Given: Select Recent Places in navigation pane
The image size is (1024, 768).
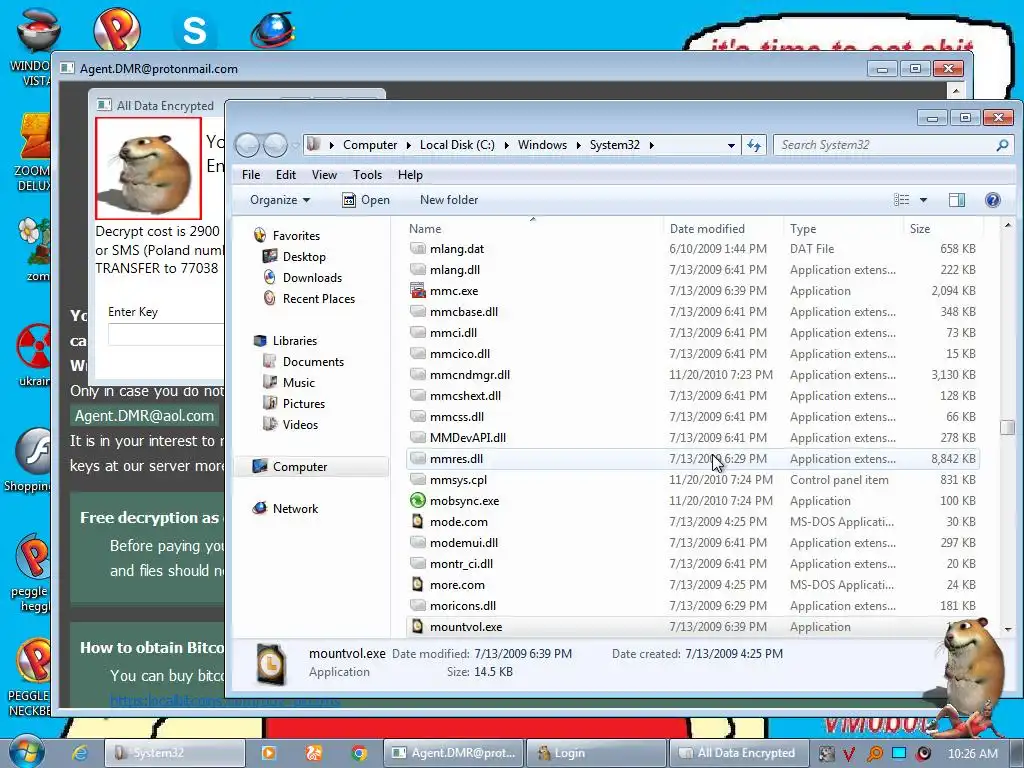Looking at the screenshot, I should tap(319, 298).
